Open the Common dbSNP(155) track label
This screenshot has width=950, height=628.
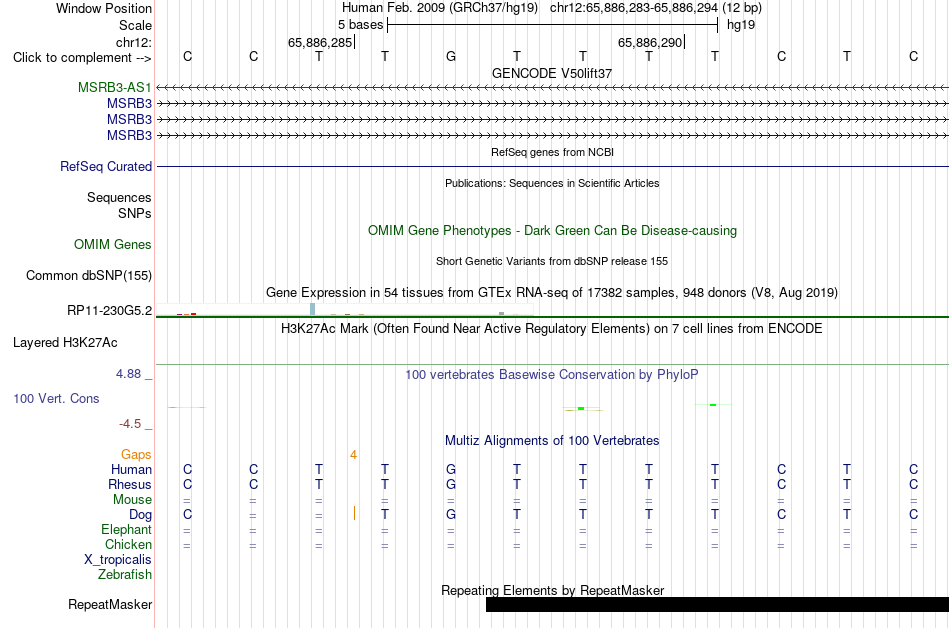click(x=89, y=276)
